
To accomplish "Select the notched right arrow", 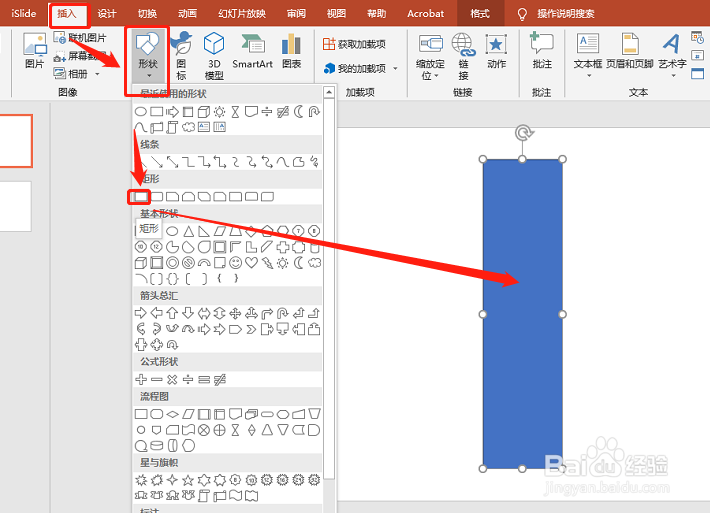I will [x=220, y=329].
